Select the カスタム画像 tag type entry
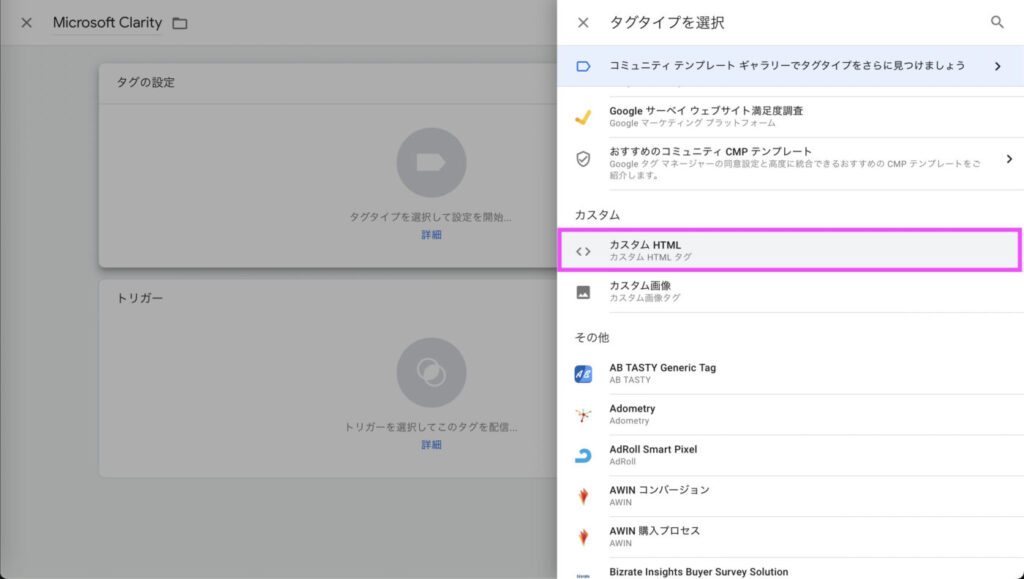Image resolution: width=1024 pixels, height=579 pixels. coord(646,291)
